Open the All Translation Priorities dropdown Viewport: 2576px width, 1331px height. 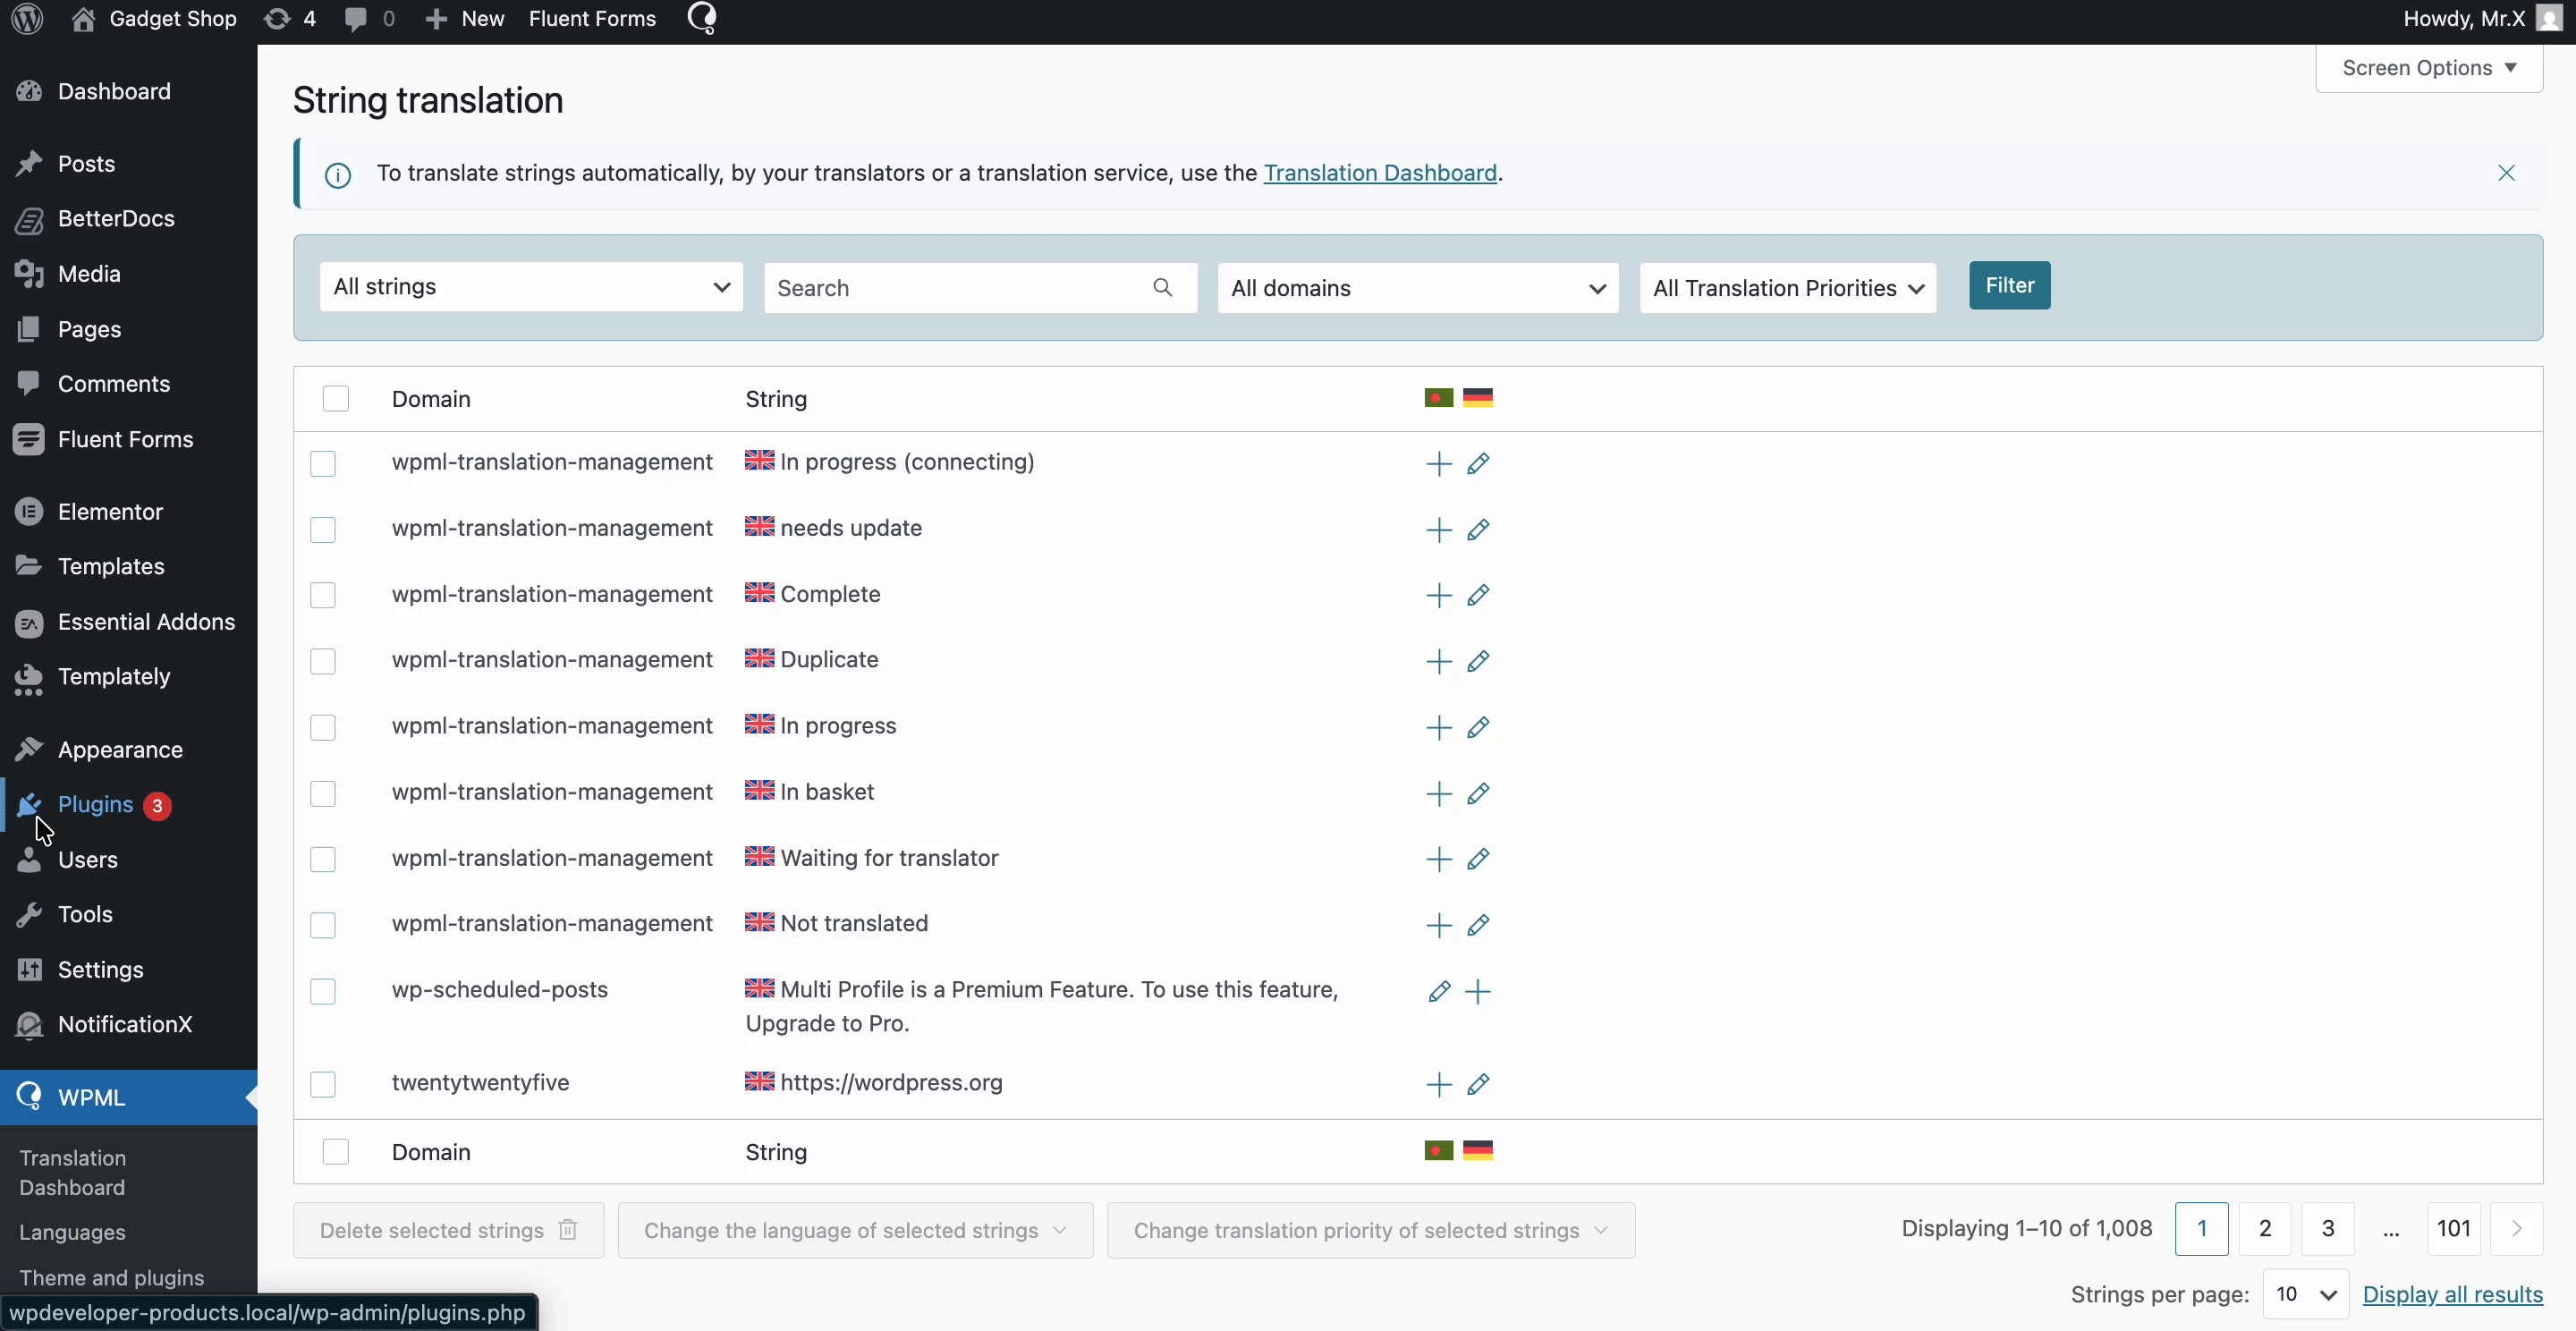(1787, 288)
